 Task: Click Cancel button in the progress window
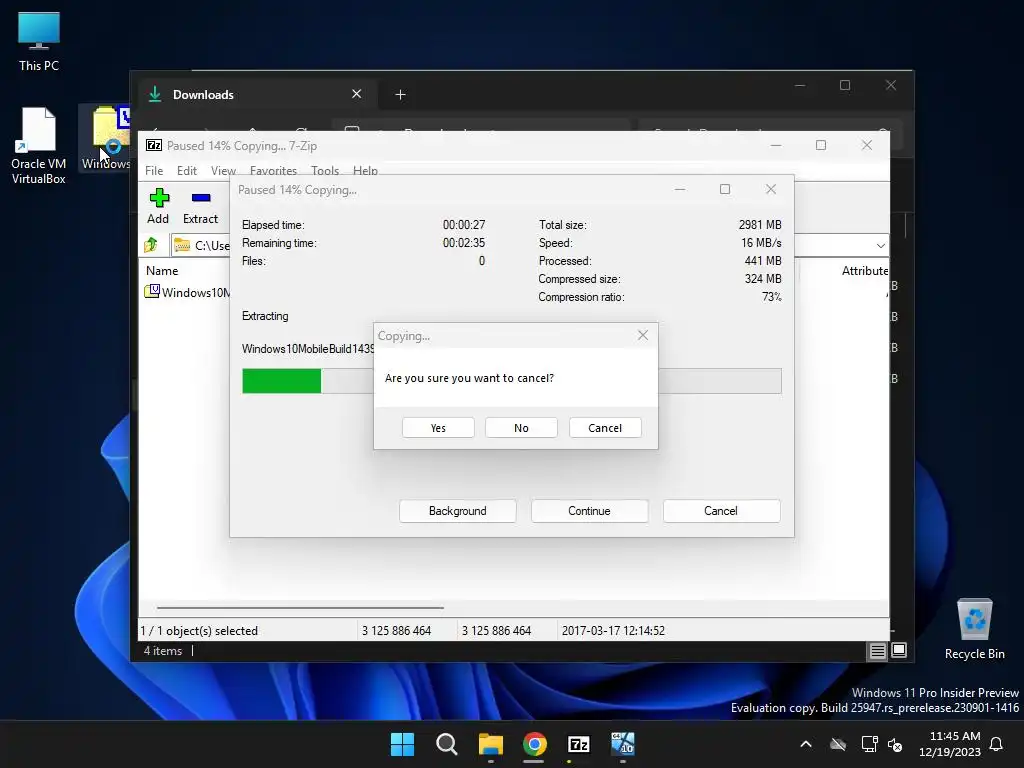click(721, 511)
